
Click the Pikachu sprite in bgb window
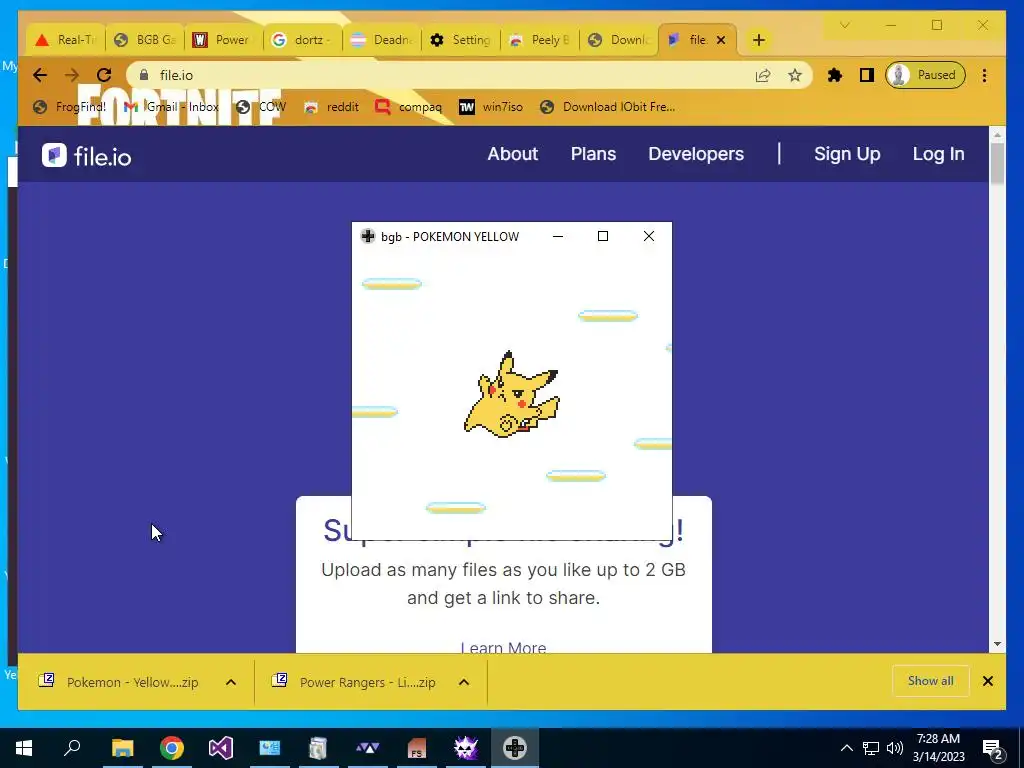[512, 396]
